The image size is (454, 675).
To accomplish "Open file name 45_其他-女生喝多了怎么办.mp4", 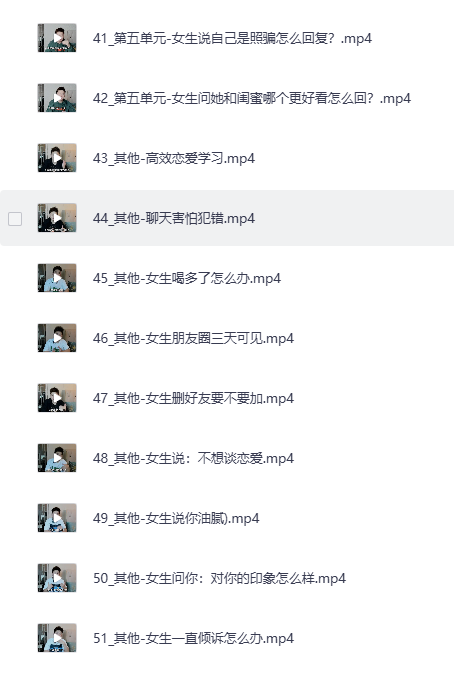I will click(x=187, y=279).
